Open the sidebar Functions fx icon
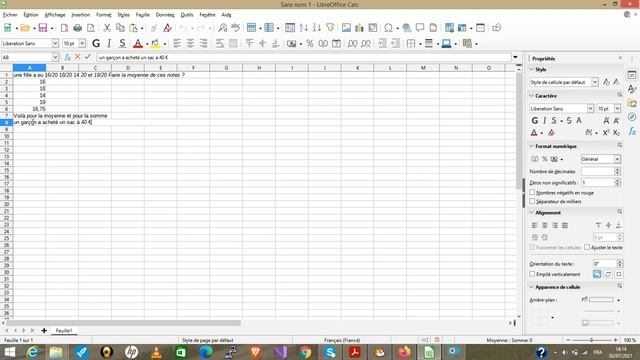The width and height of the screenshot is (640, 360). [632, 131]
